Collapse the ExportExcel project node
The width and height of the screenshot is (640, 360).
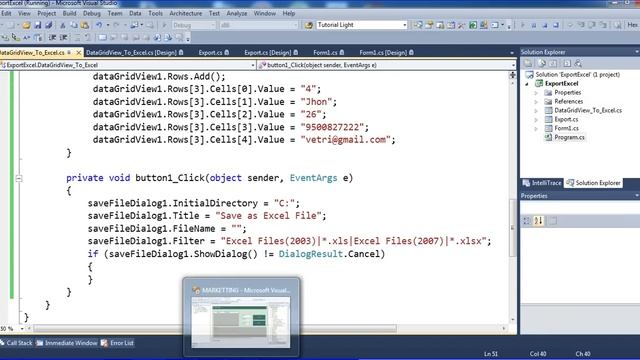(527, 84)
